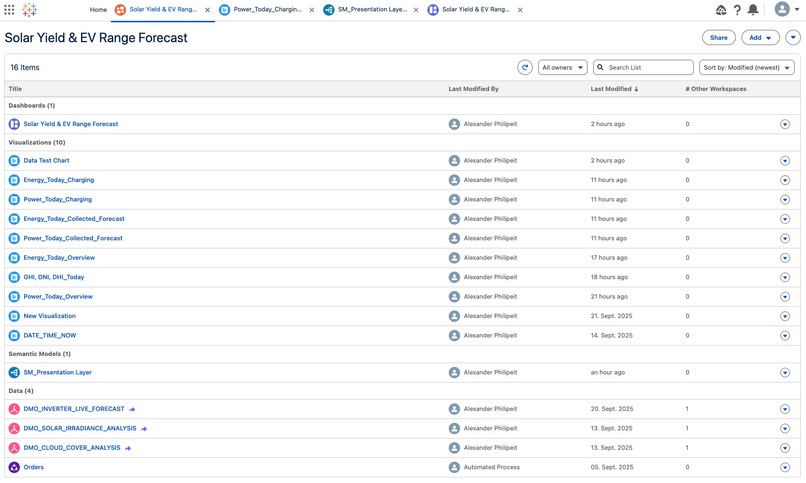This screenshot has width=806, height=483.
Task: Click the avatar icon in the Automated Process row
Action: point(454,467)
